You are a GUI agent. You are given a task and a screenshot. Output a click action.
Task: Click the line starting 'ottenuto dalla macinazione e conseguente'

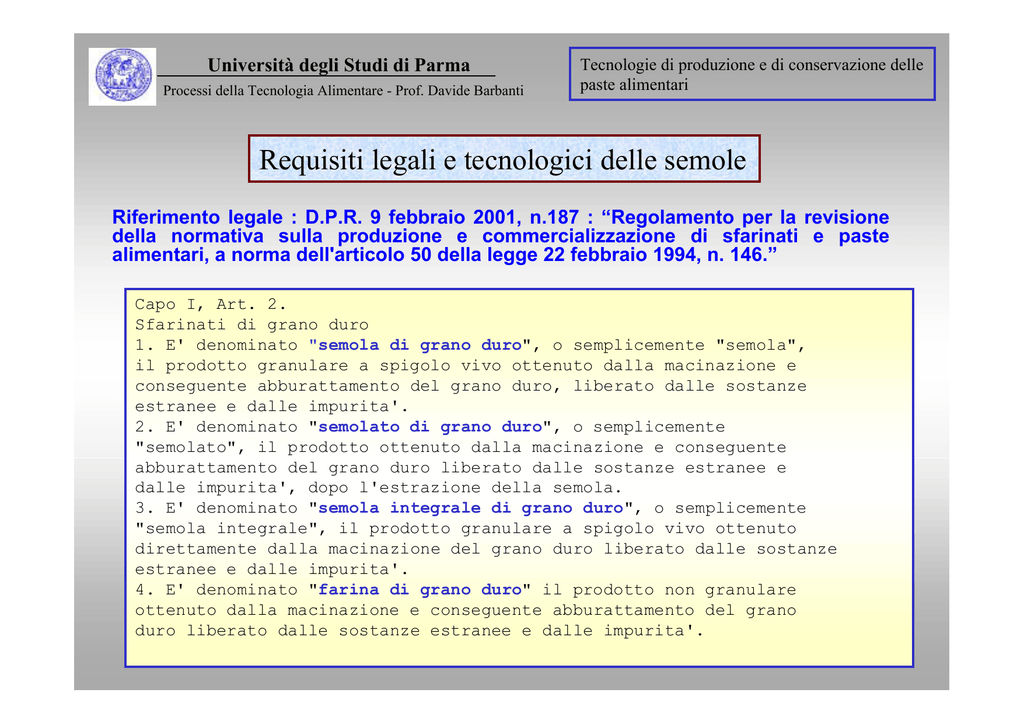465,610
